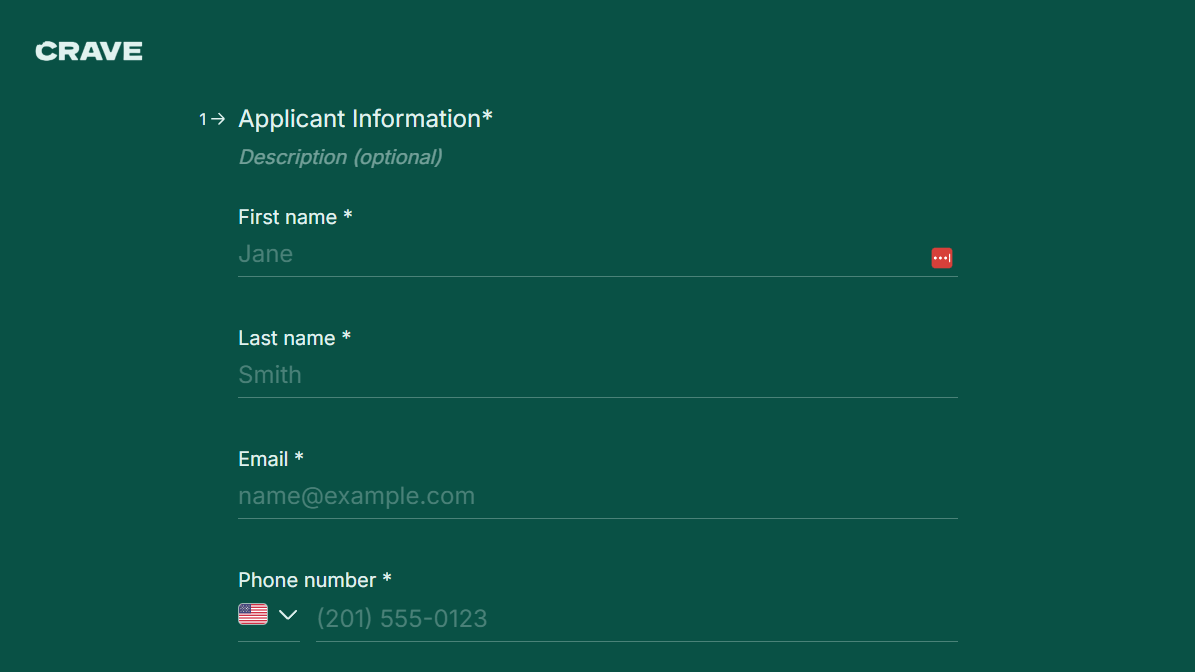Viewport: 1195px width, 672px height.
Task: Click the Last name underline
Action: point(597,396)
